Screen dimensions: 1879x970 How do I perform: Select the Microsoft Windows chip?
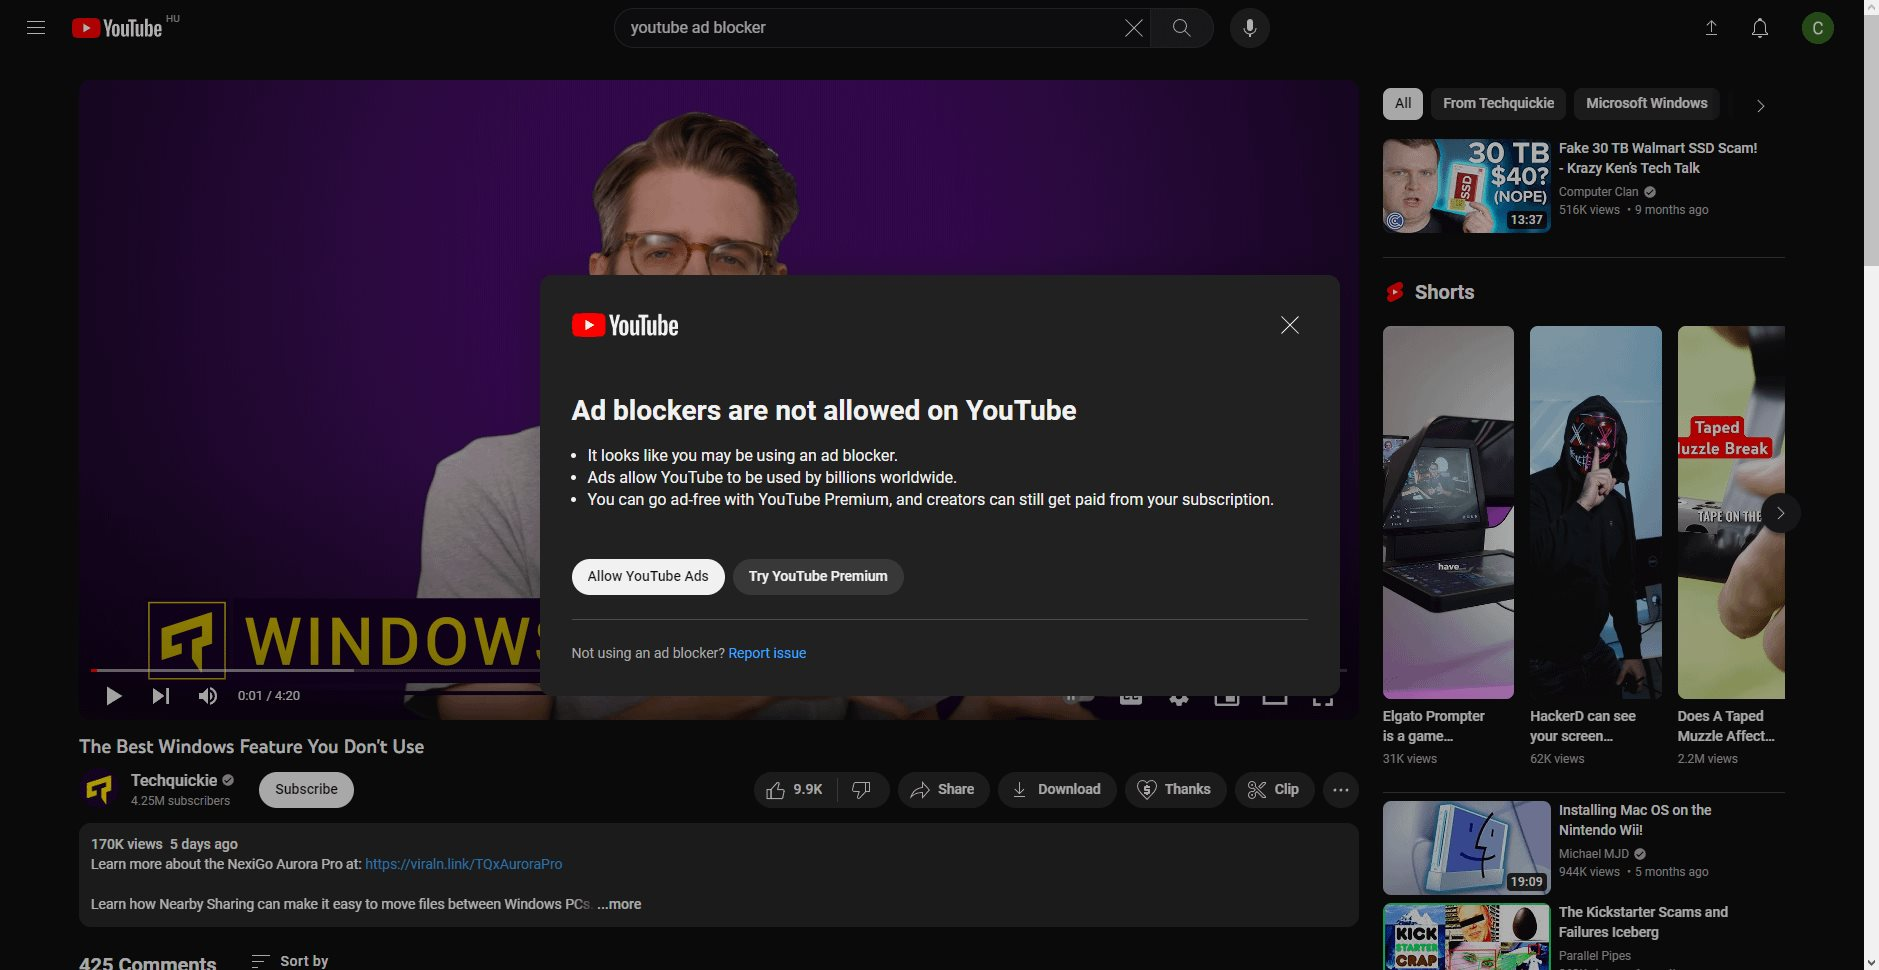[x=1646, y=103]
